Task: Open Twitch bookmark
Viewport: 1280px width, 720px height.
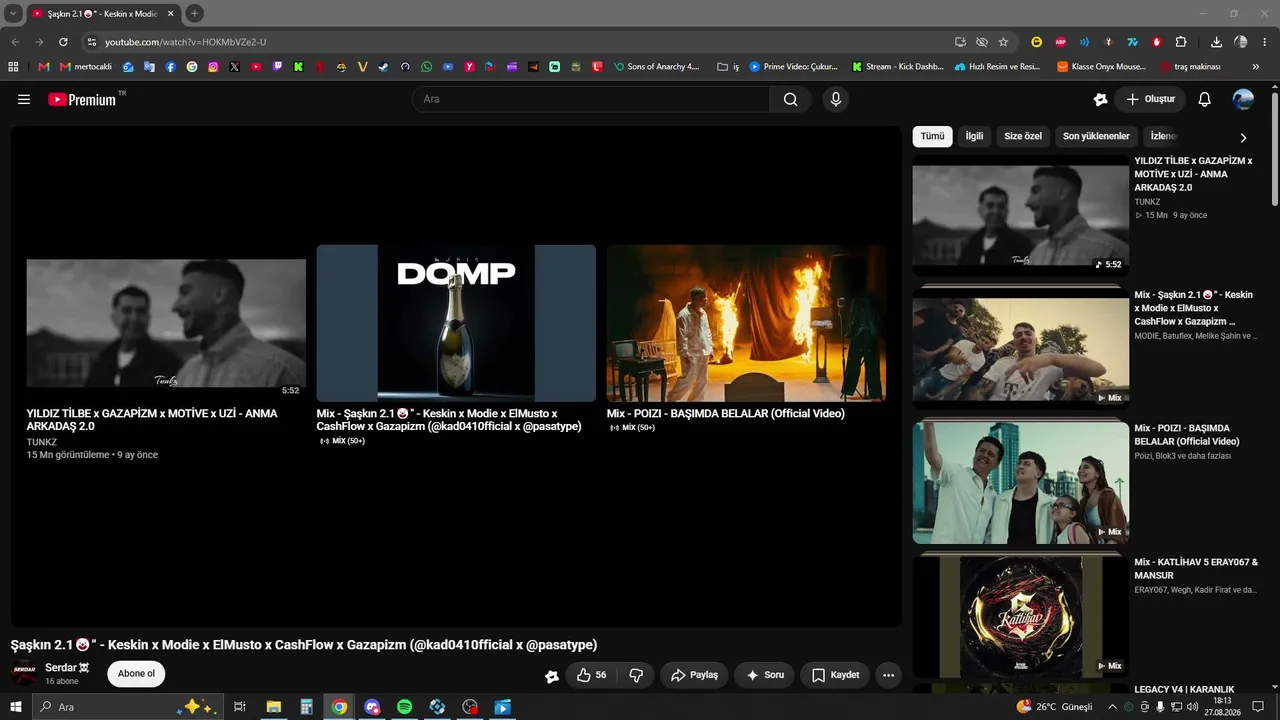Action: 277,67
